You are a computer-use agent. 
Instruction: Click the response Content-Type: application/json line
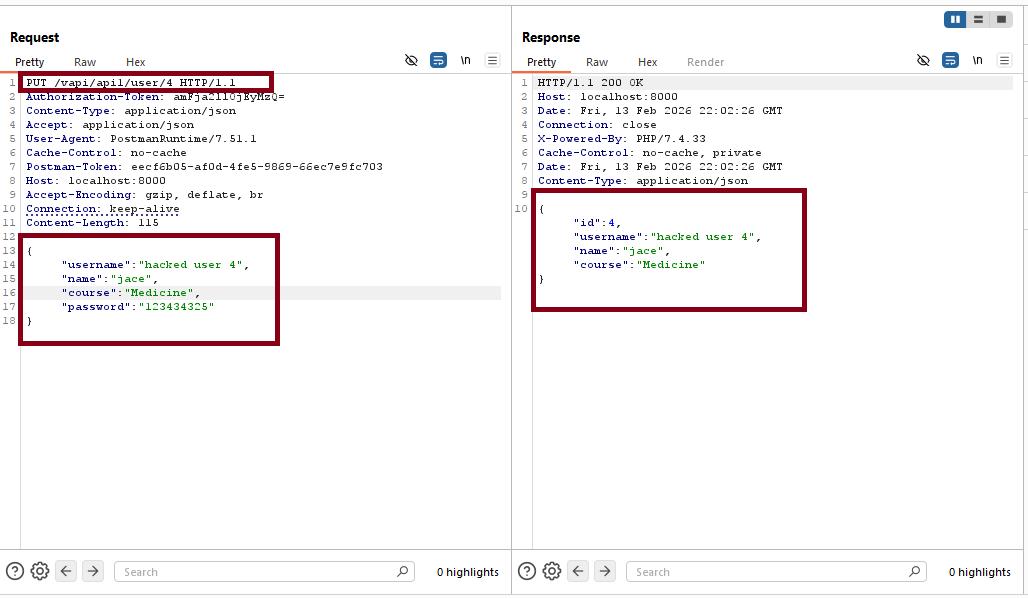coord(642,180)
